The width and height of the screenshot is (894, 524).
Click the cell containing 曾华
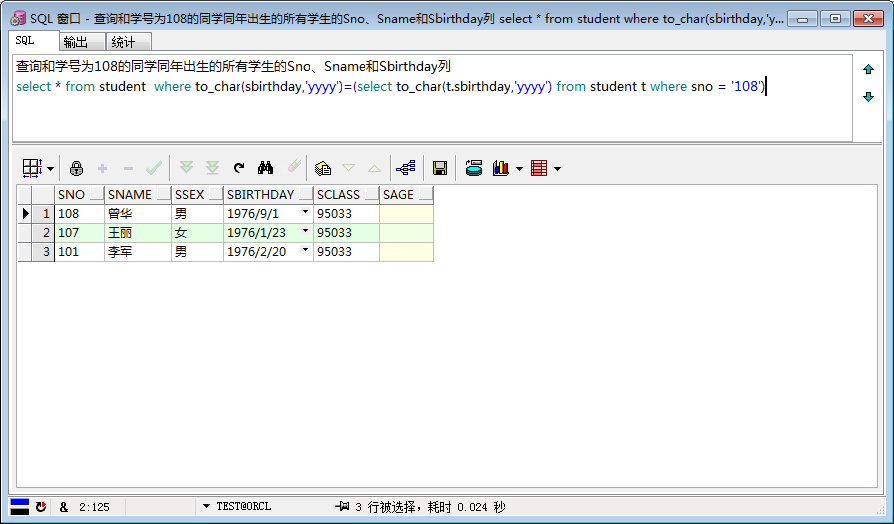(x=138, y=214)
